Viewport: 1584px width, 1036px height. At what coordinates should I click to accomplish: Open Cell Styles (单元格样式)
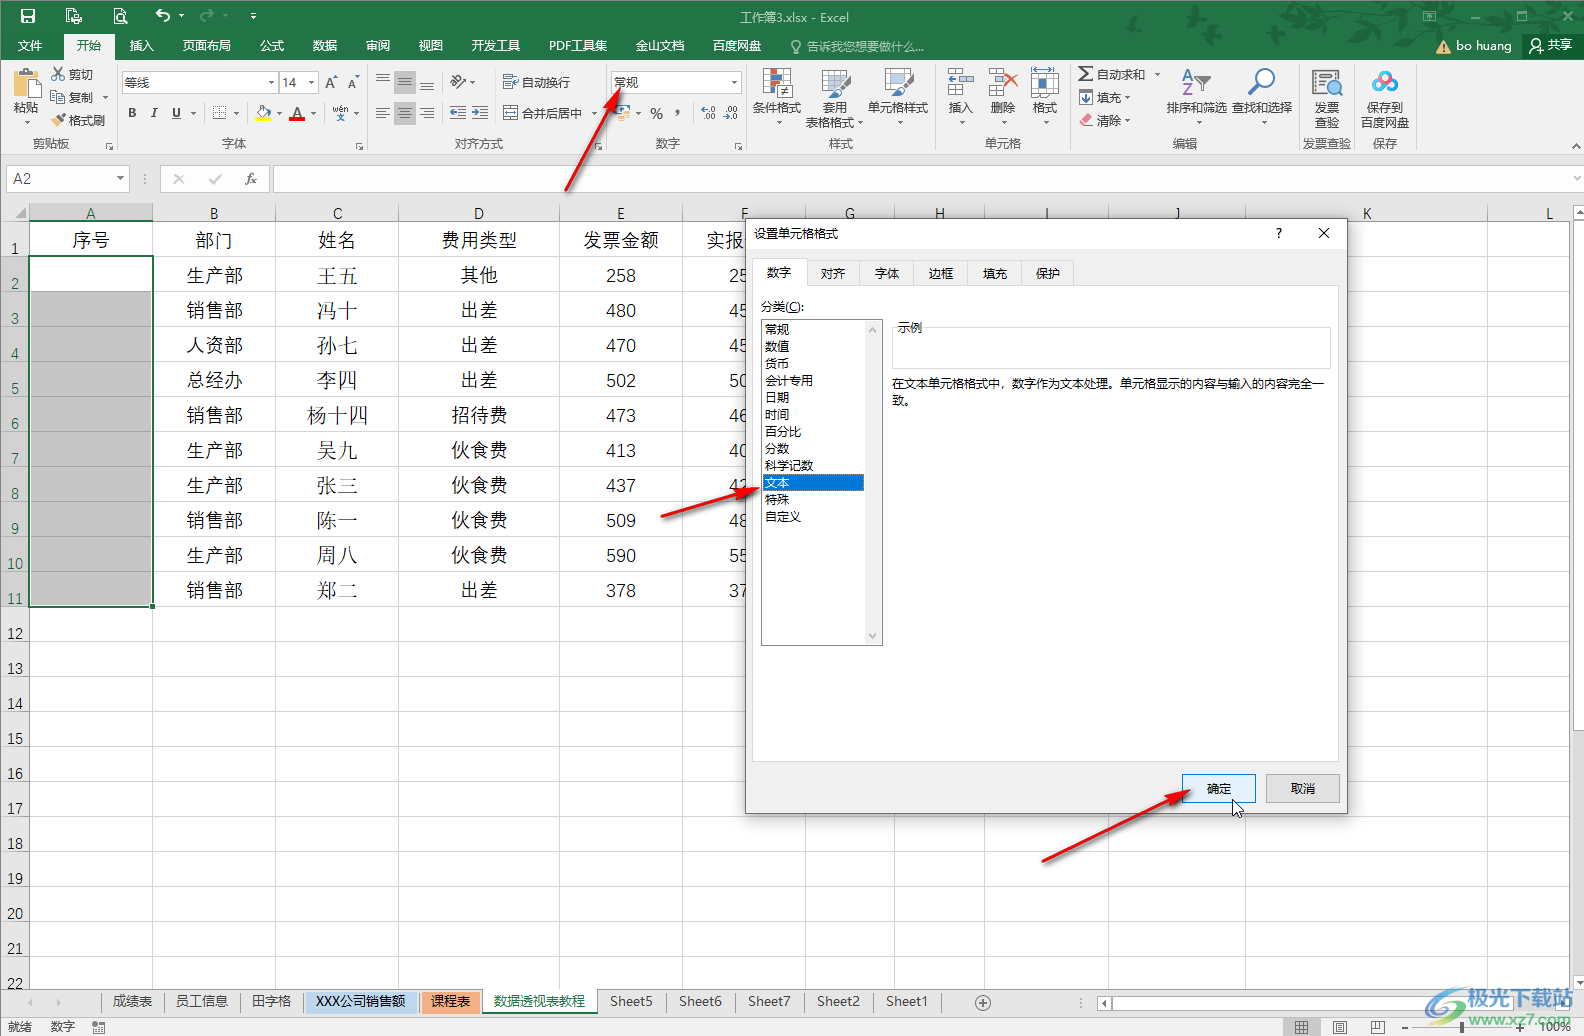tap(898, 96)
